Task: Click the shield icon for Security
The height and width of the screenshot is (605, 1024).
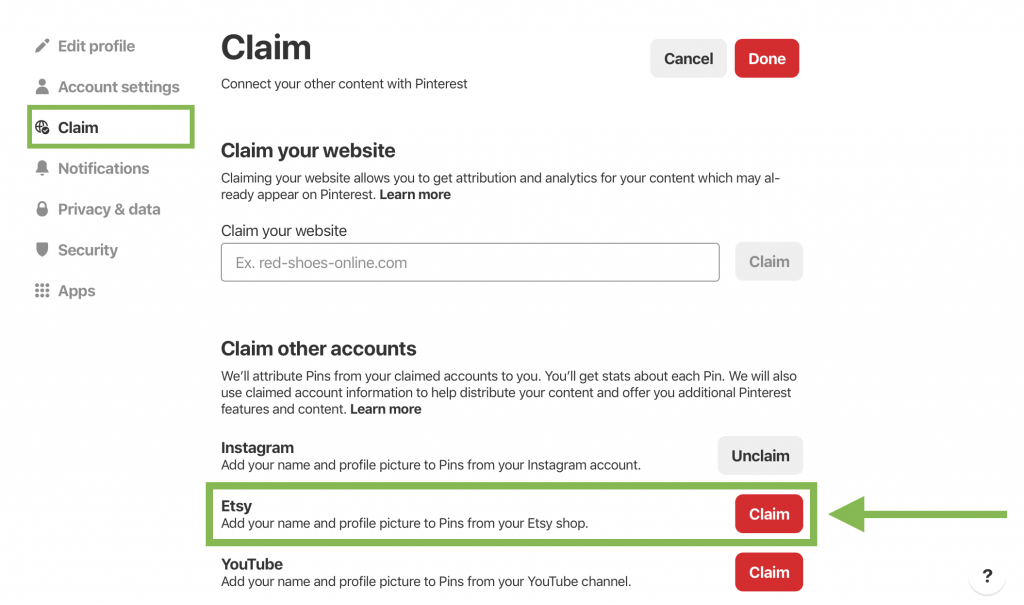Action: (42, 250)
